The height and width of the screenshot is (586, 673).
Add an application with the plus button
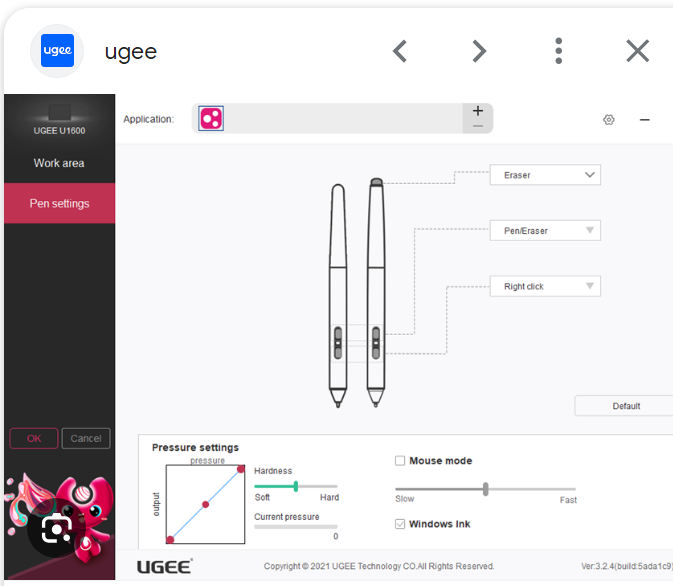(478, 111)
